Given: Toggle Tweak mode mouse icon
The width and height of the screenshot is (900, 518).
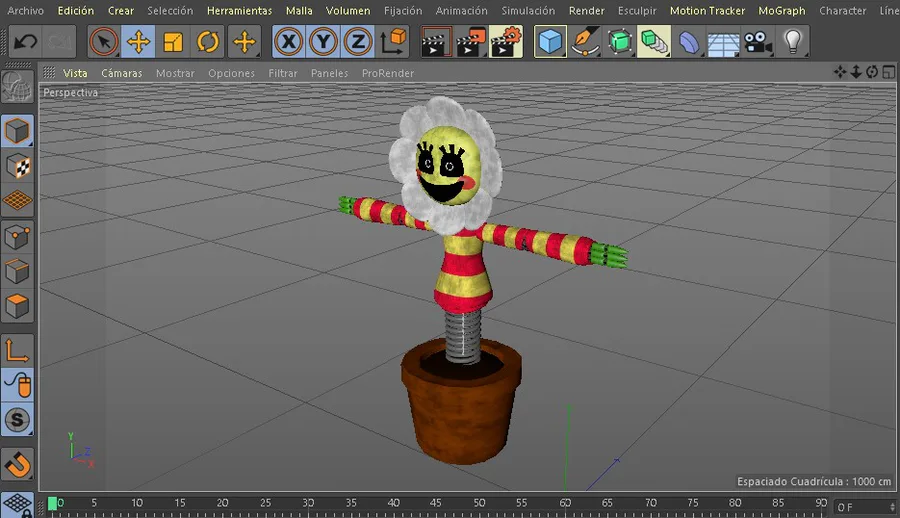Looking at the screenshot, I should [17, 384].
